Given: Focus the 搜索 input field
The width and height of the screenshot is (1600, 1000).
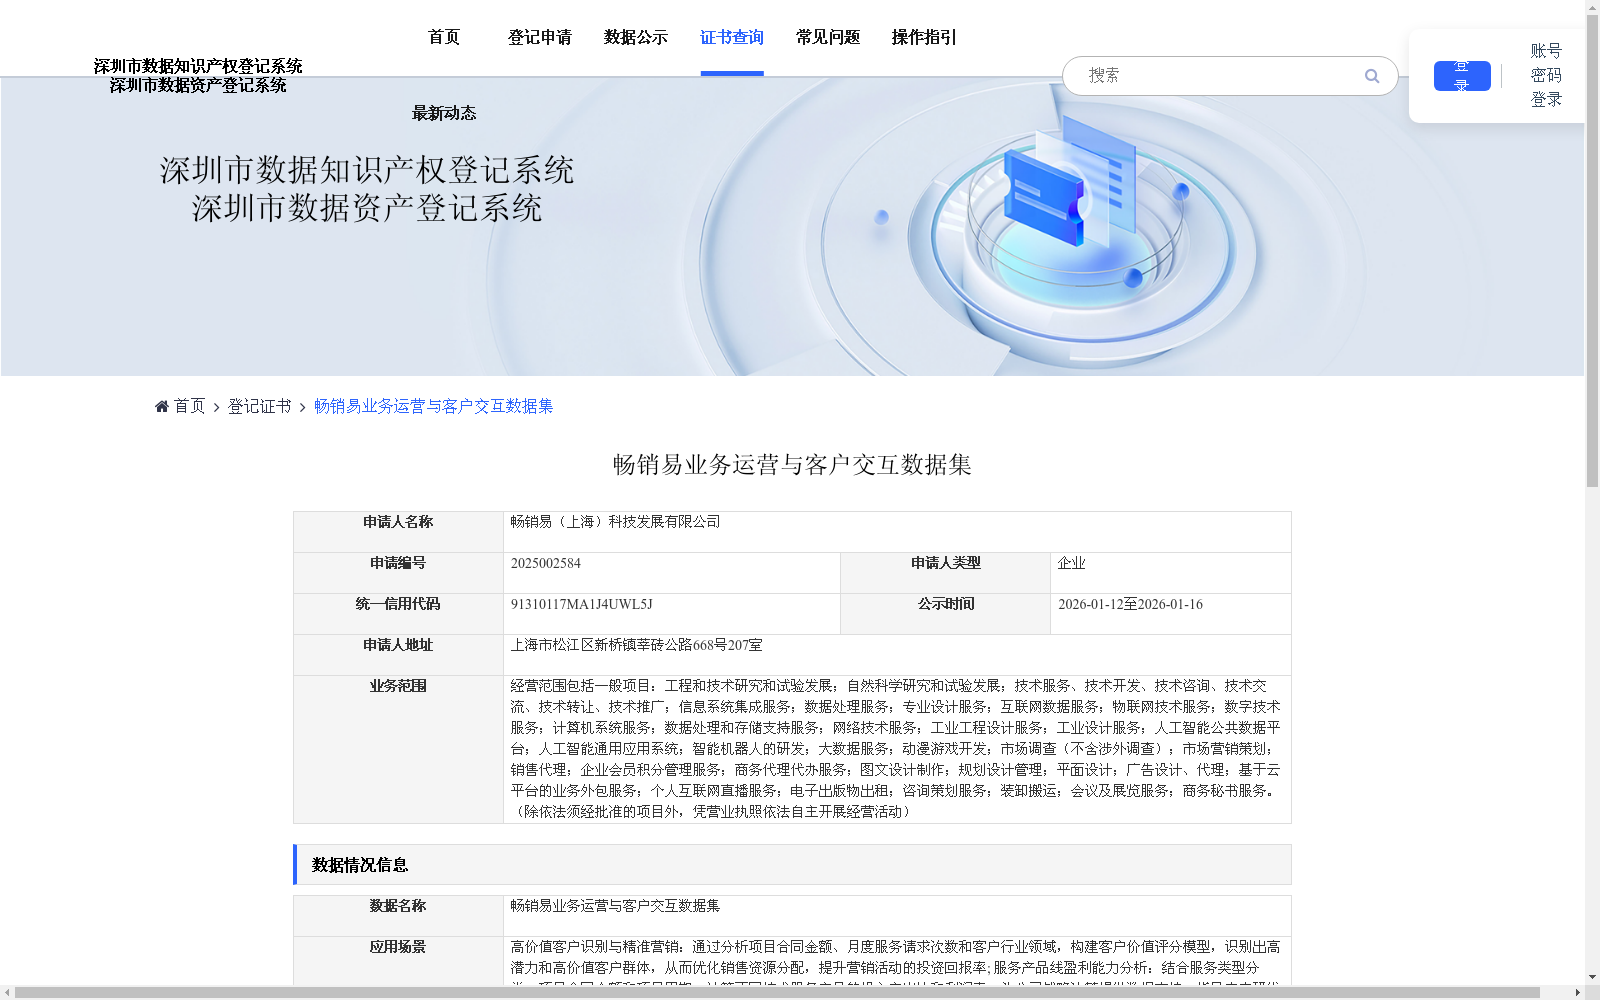Looking at the screenshot, I should (1220, 76).
